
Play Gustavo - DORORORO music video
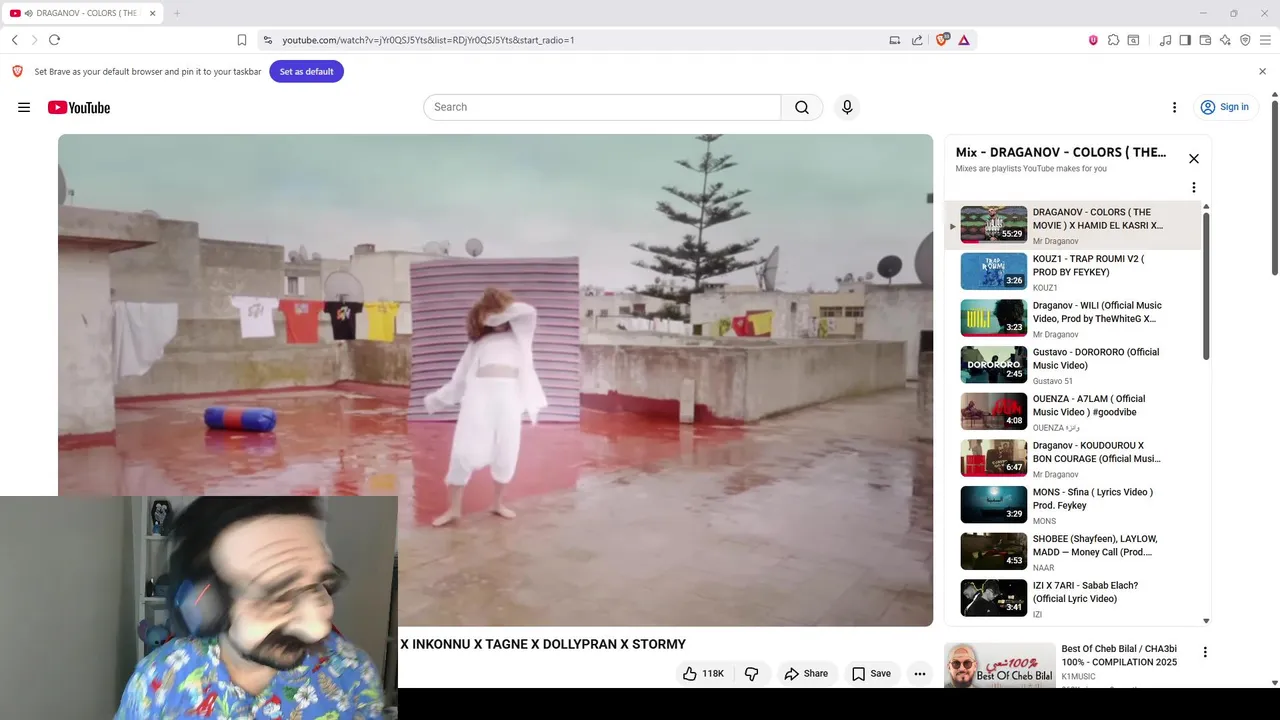coord(1072,365)
